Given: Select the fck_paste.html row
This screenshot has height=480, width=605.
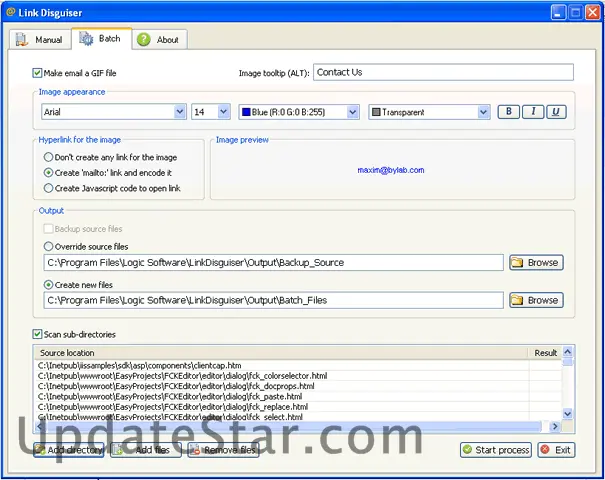Looking at the screenshot, I should [298, 397].
